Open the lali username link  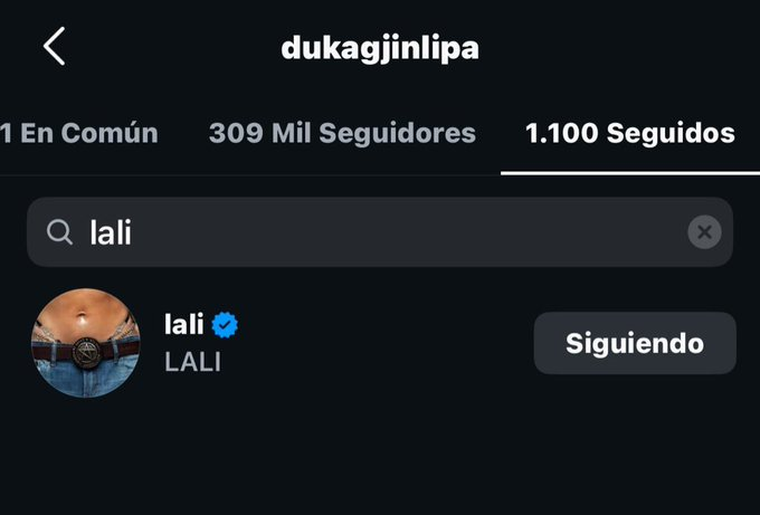point(184,324)
